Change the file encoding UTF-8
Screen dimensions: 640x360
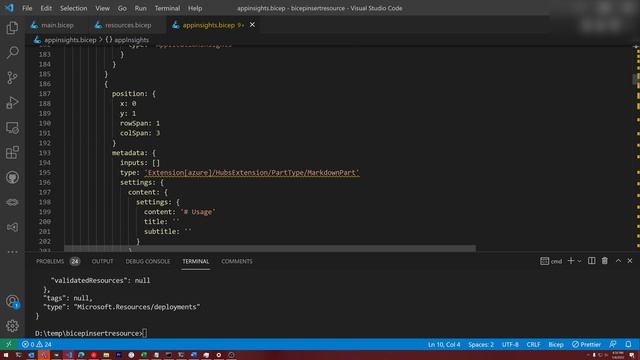[x=510, y=344]
